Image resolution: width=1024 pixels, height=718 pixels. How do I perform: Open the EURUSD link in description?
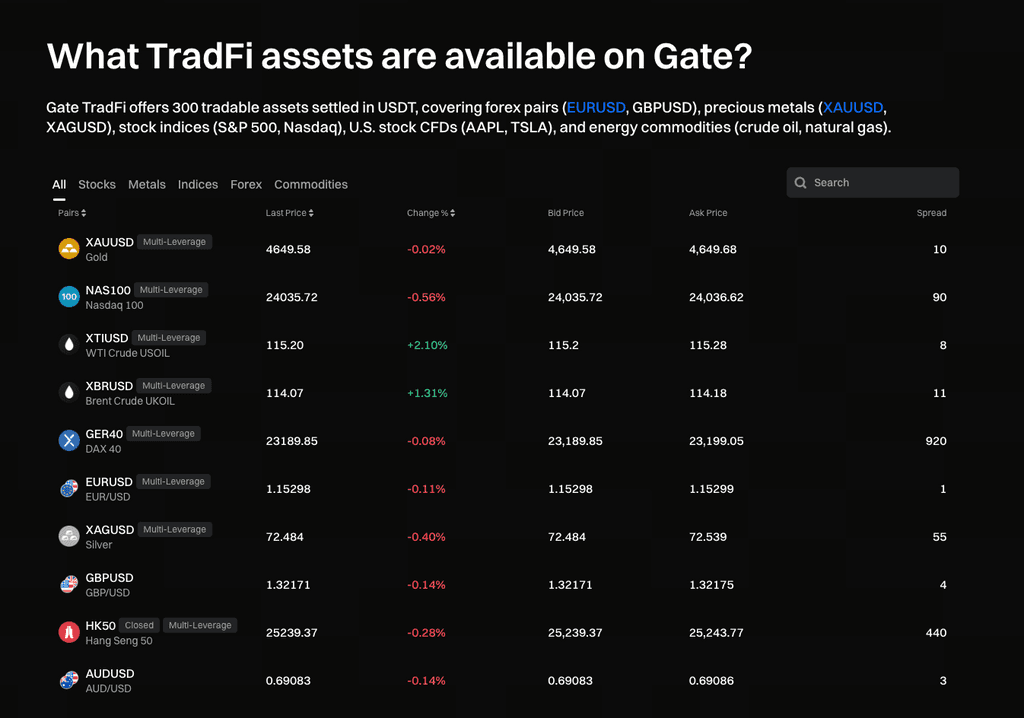tap(596, 107)
